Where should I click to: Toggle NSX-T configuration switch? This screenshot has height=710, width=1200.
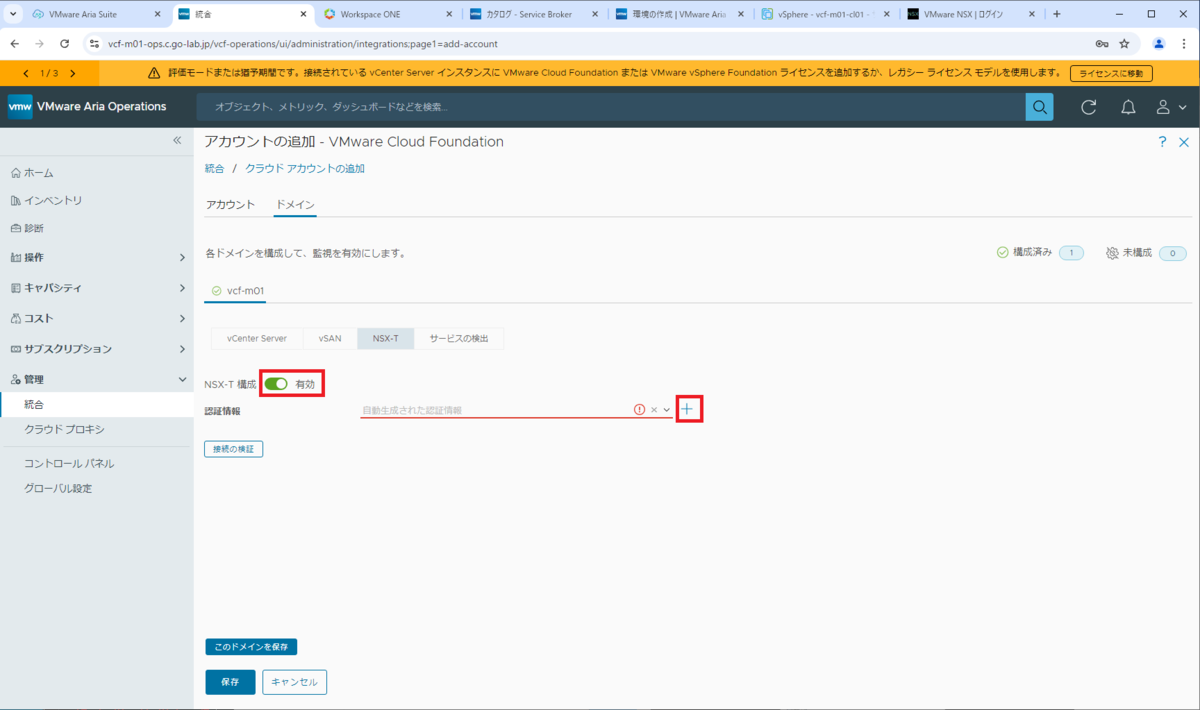tap(276, 384)
